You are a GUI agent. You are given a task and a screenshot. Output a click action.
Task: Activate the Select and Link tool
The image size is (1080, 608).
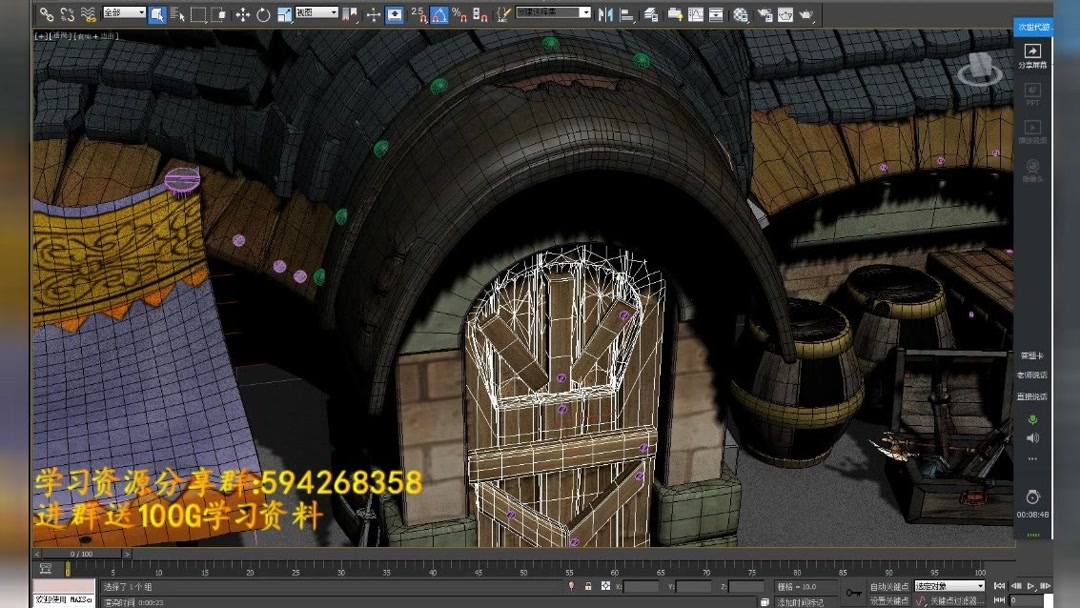47,14
